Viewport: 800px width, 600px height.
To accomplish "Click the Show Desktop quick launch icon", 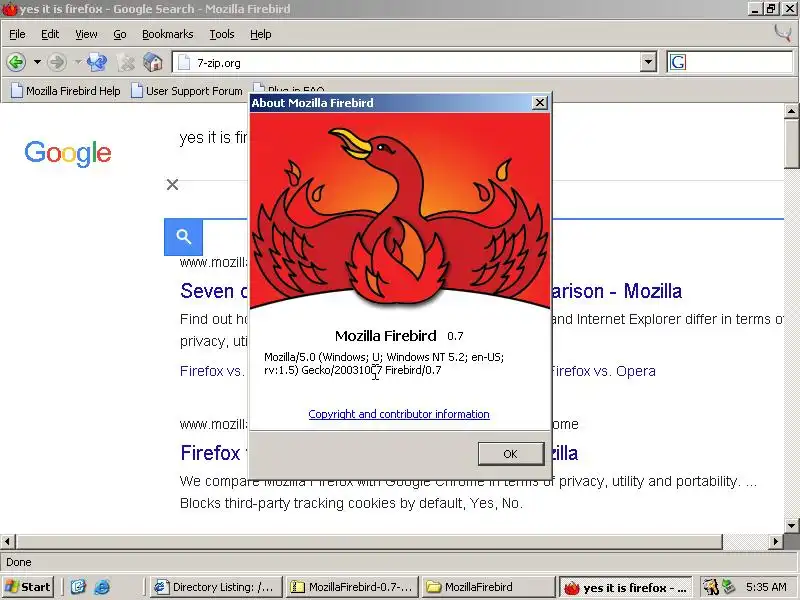I will pos(78,587).
